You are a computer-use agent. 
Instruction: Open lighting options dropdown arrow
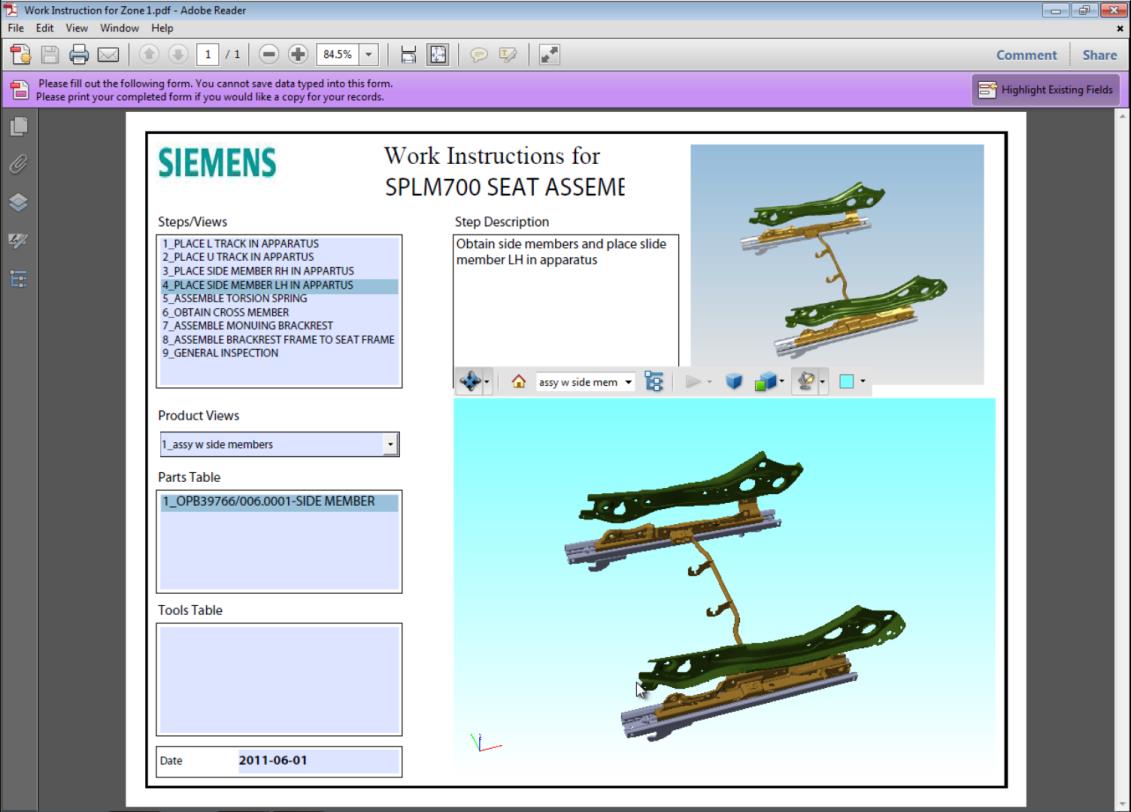click(x=822, y=381)
